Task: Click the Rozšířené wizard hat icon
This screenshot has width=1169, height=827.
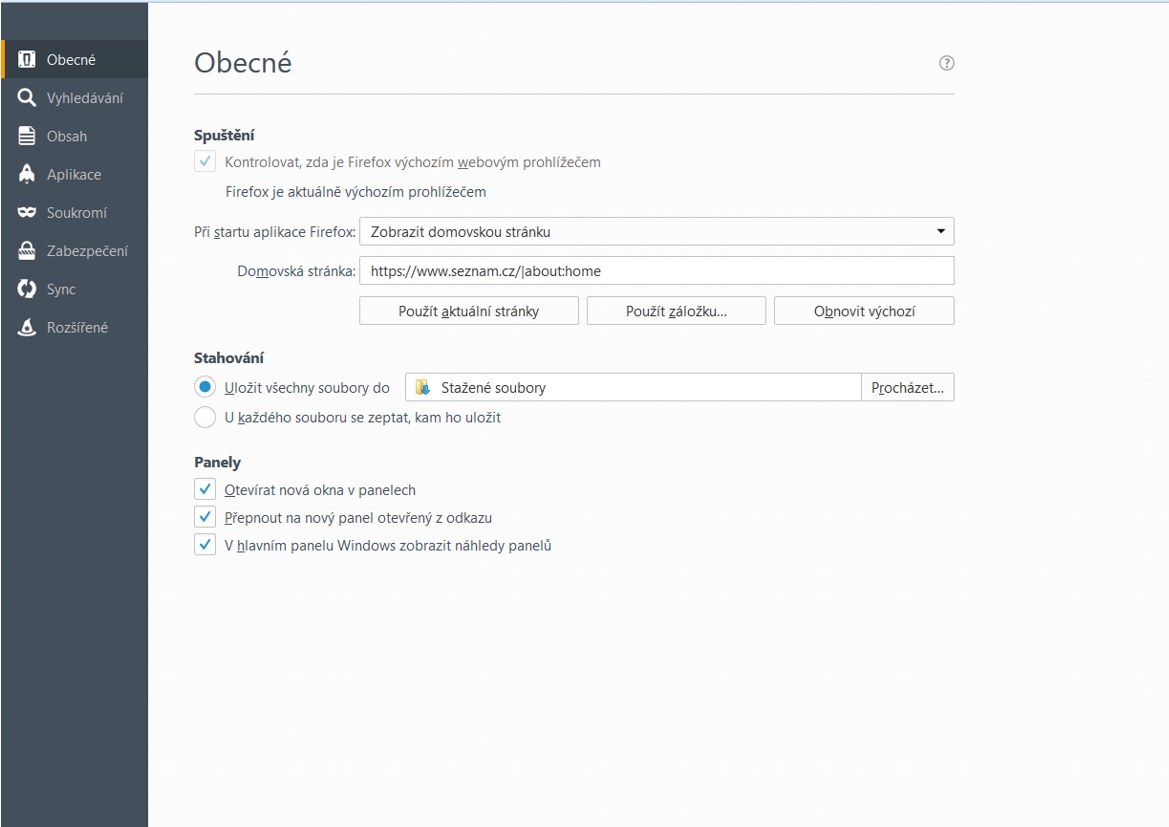Action: coord(28,327)
